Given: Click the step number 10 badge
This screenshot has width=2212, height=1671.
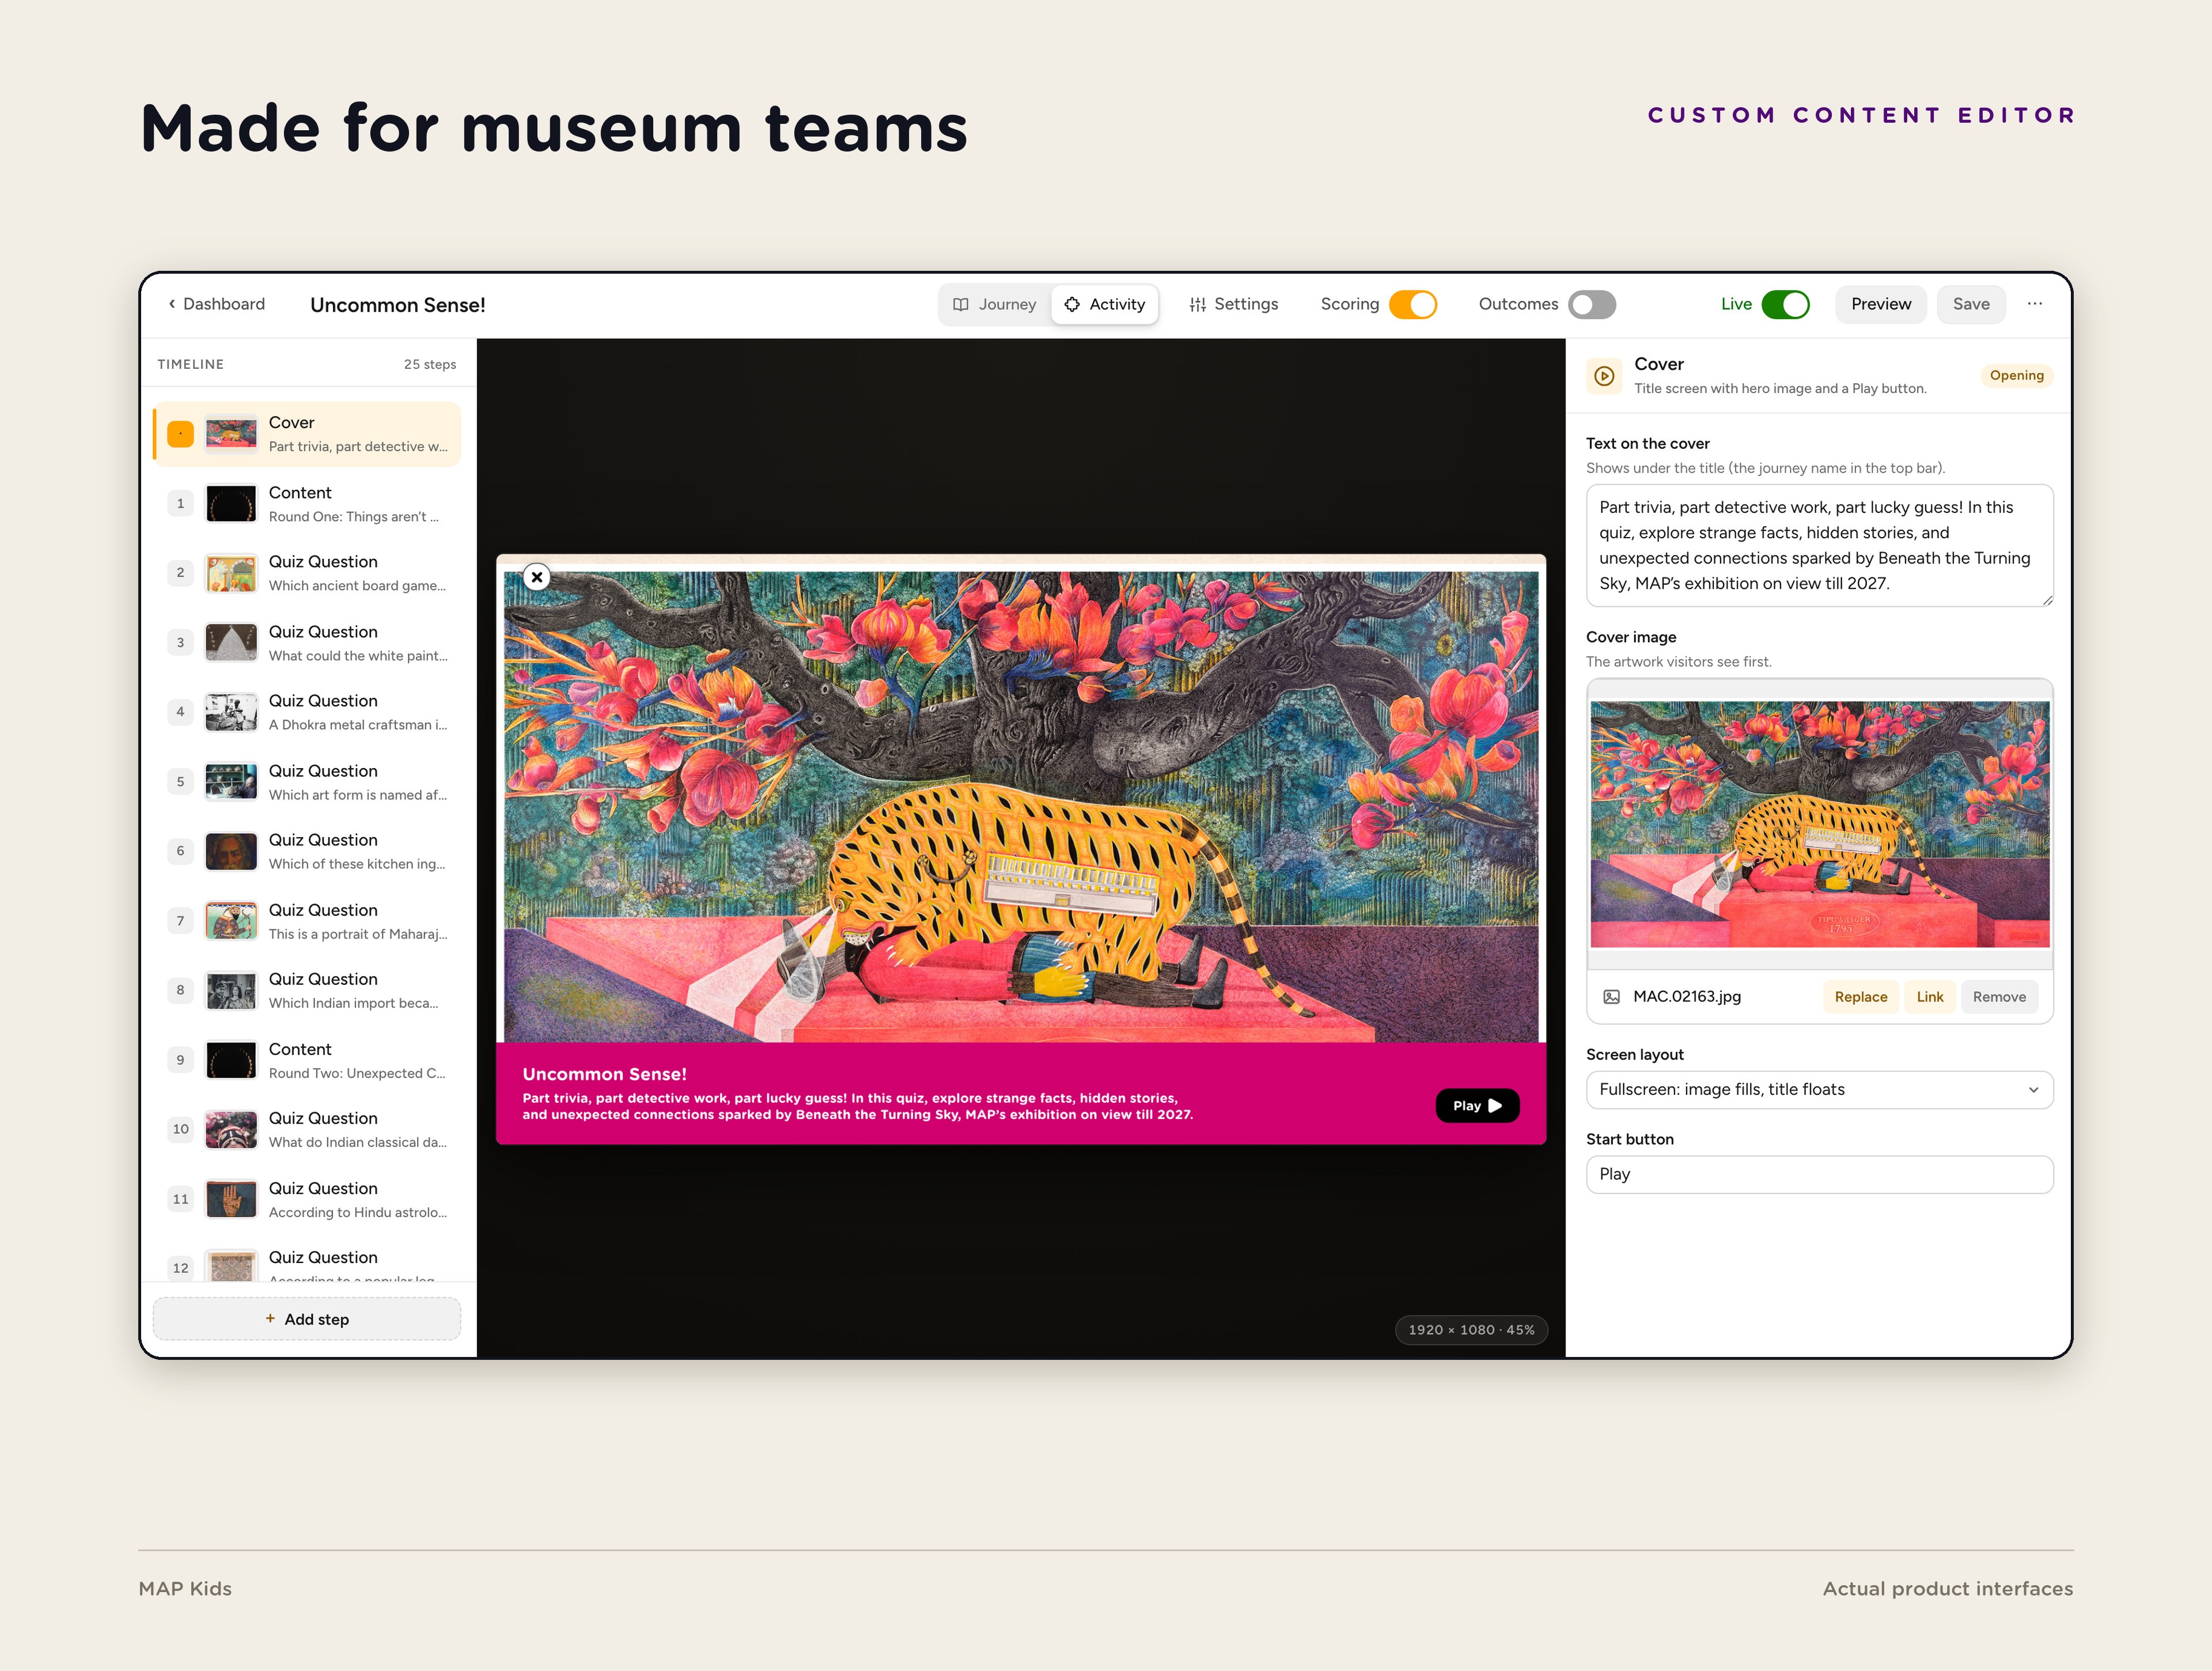Looking at the screenshot, I should [x=181, y=1129].
